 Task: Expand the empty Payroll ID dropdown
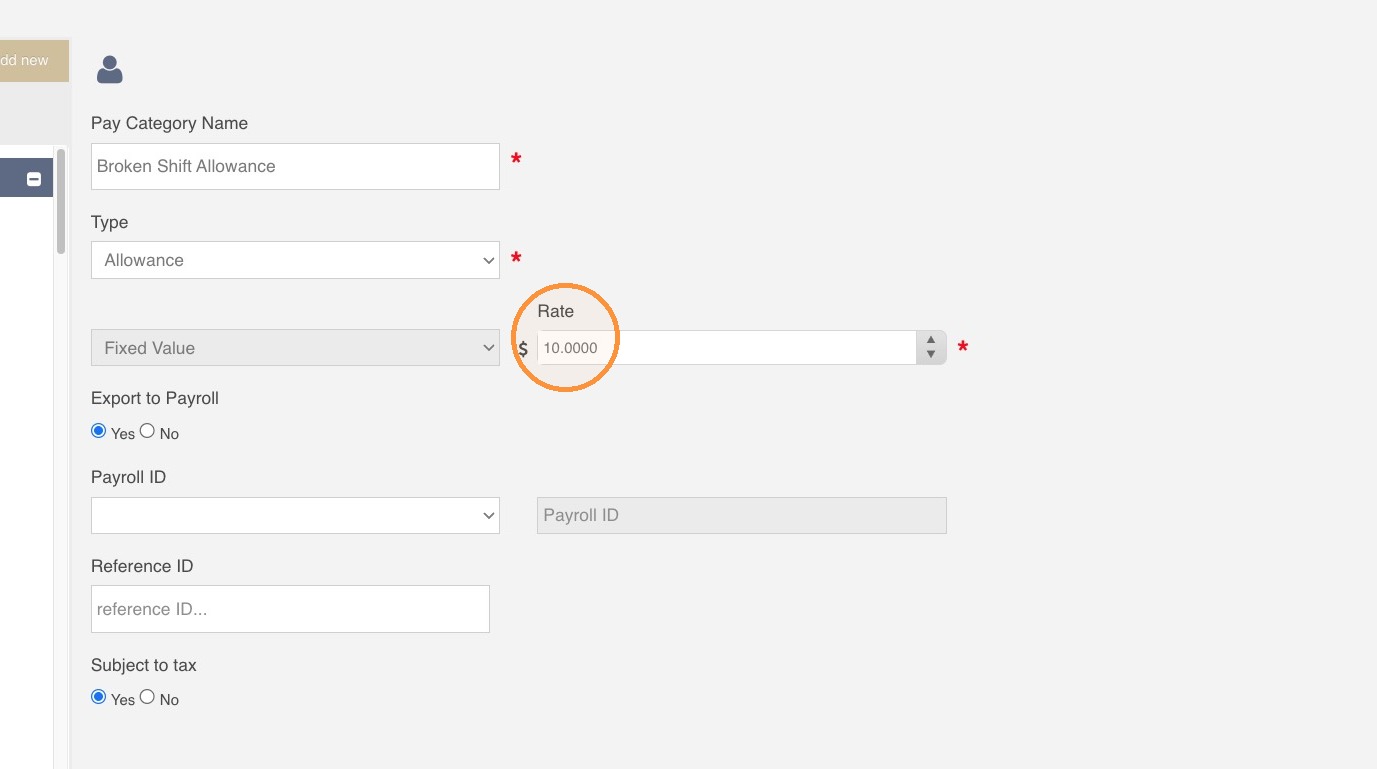(x=295, y=516)
